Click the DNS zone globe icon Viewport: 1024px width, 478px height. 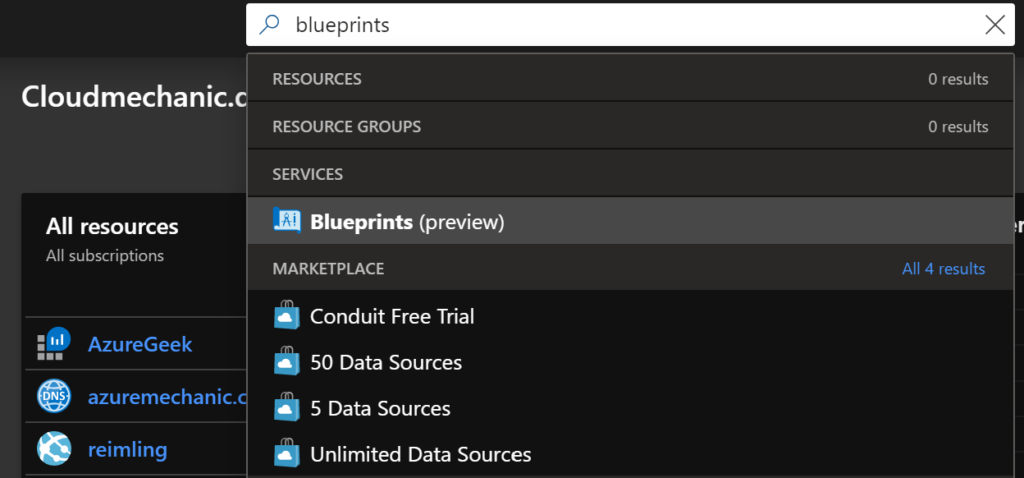54,396
